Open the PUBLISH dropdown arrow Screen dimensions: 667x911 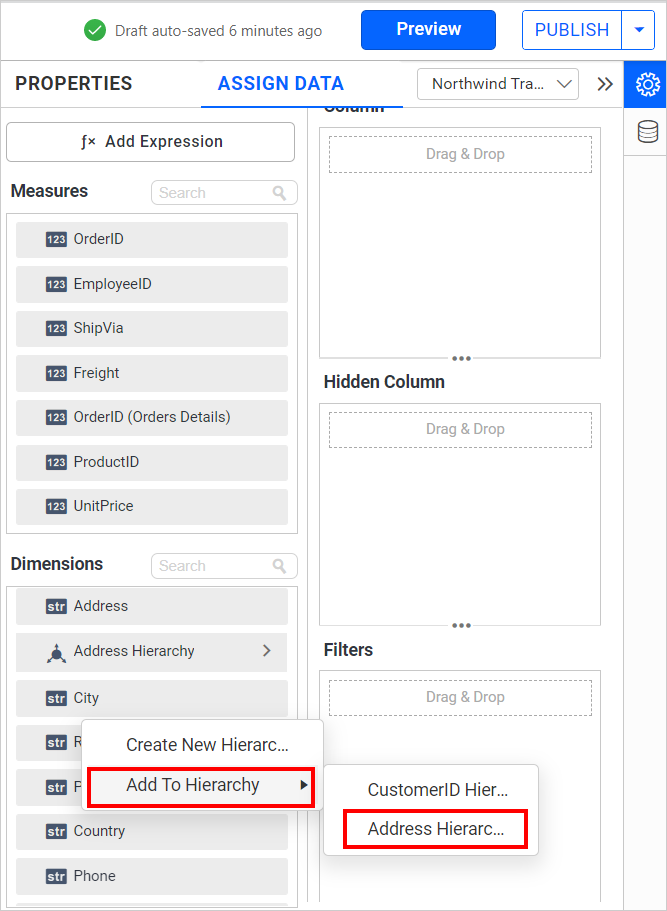coord(638,30)
